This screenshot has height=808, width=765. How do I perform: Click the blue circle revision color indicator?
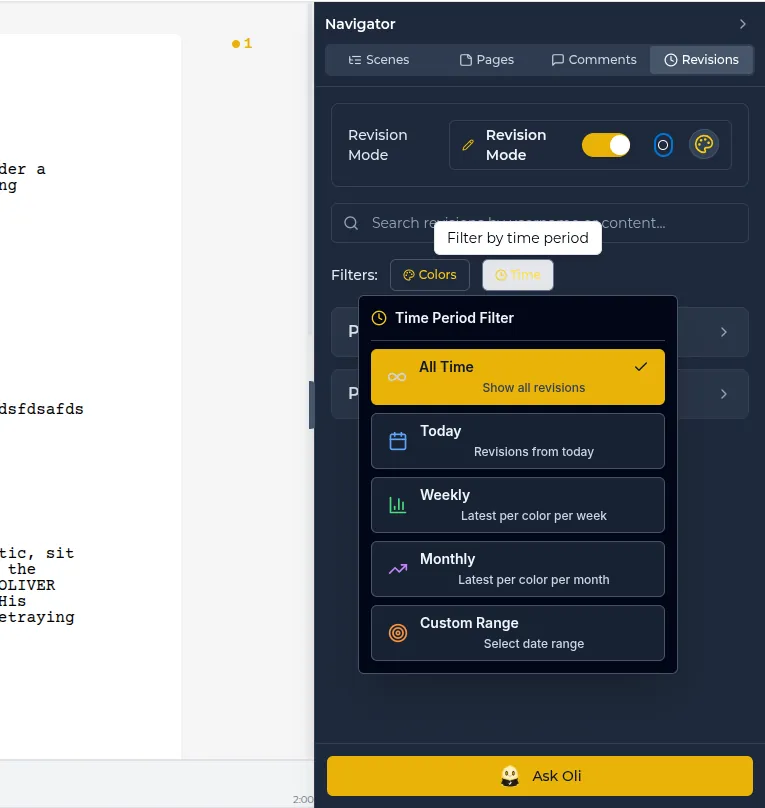663,145
